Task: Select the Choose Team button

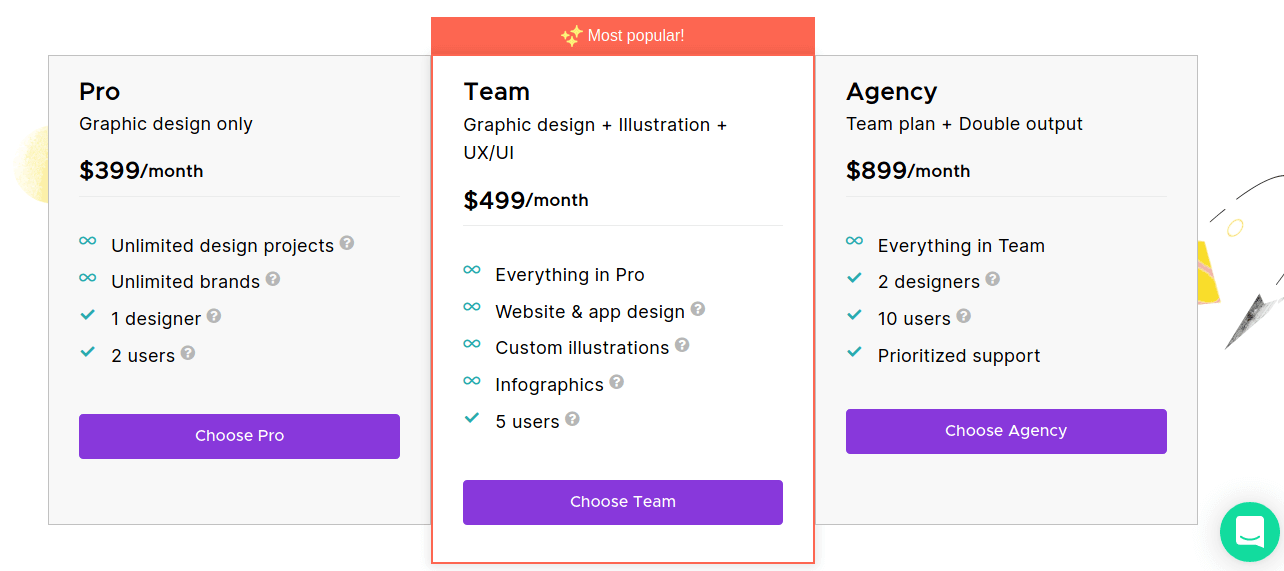Action: point(623,502)
